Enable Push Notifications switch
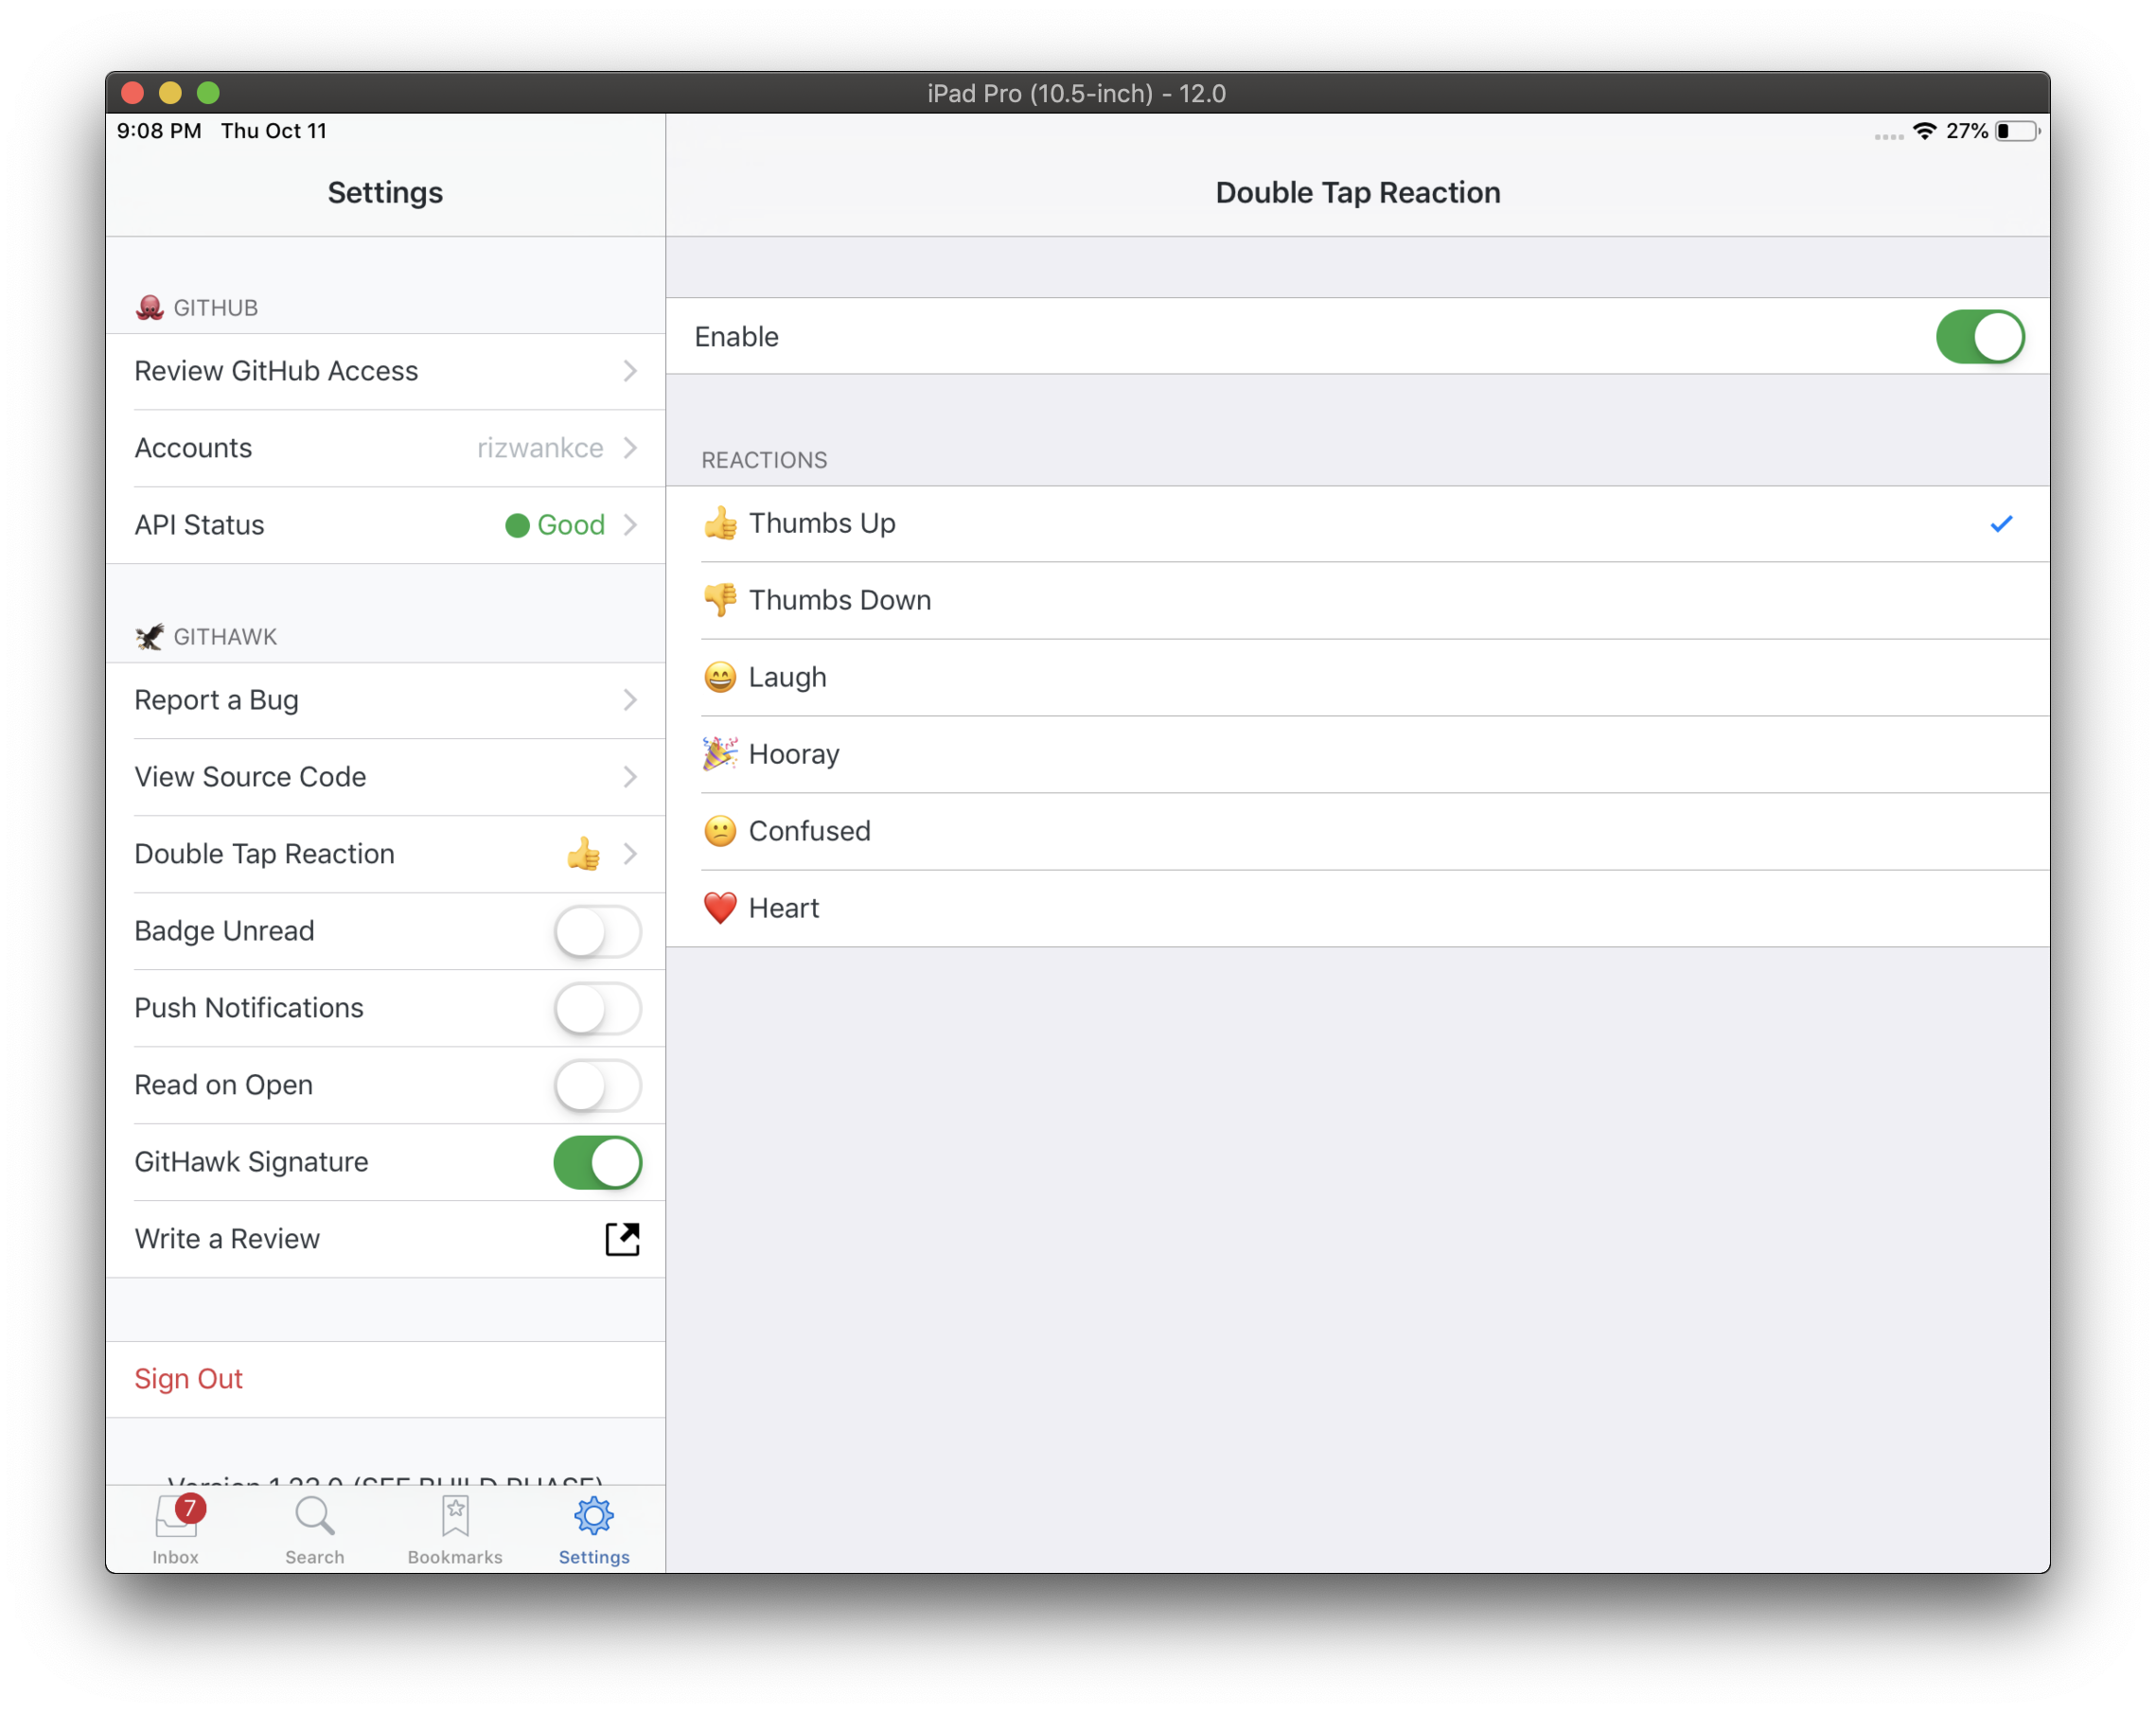 [598, 1008]
